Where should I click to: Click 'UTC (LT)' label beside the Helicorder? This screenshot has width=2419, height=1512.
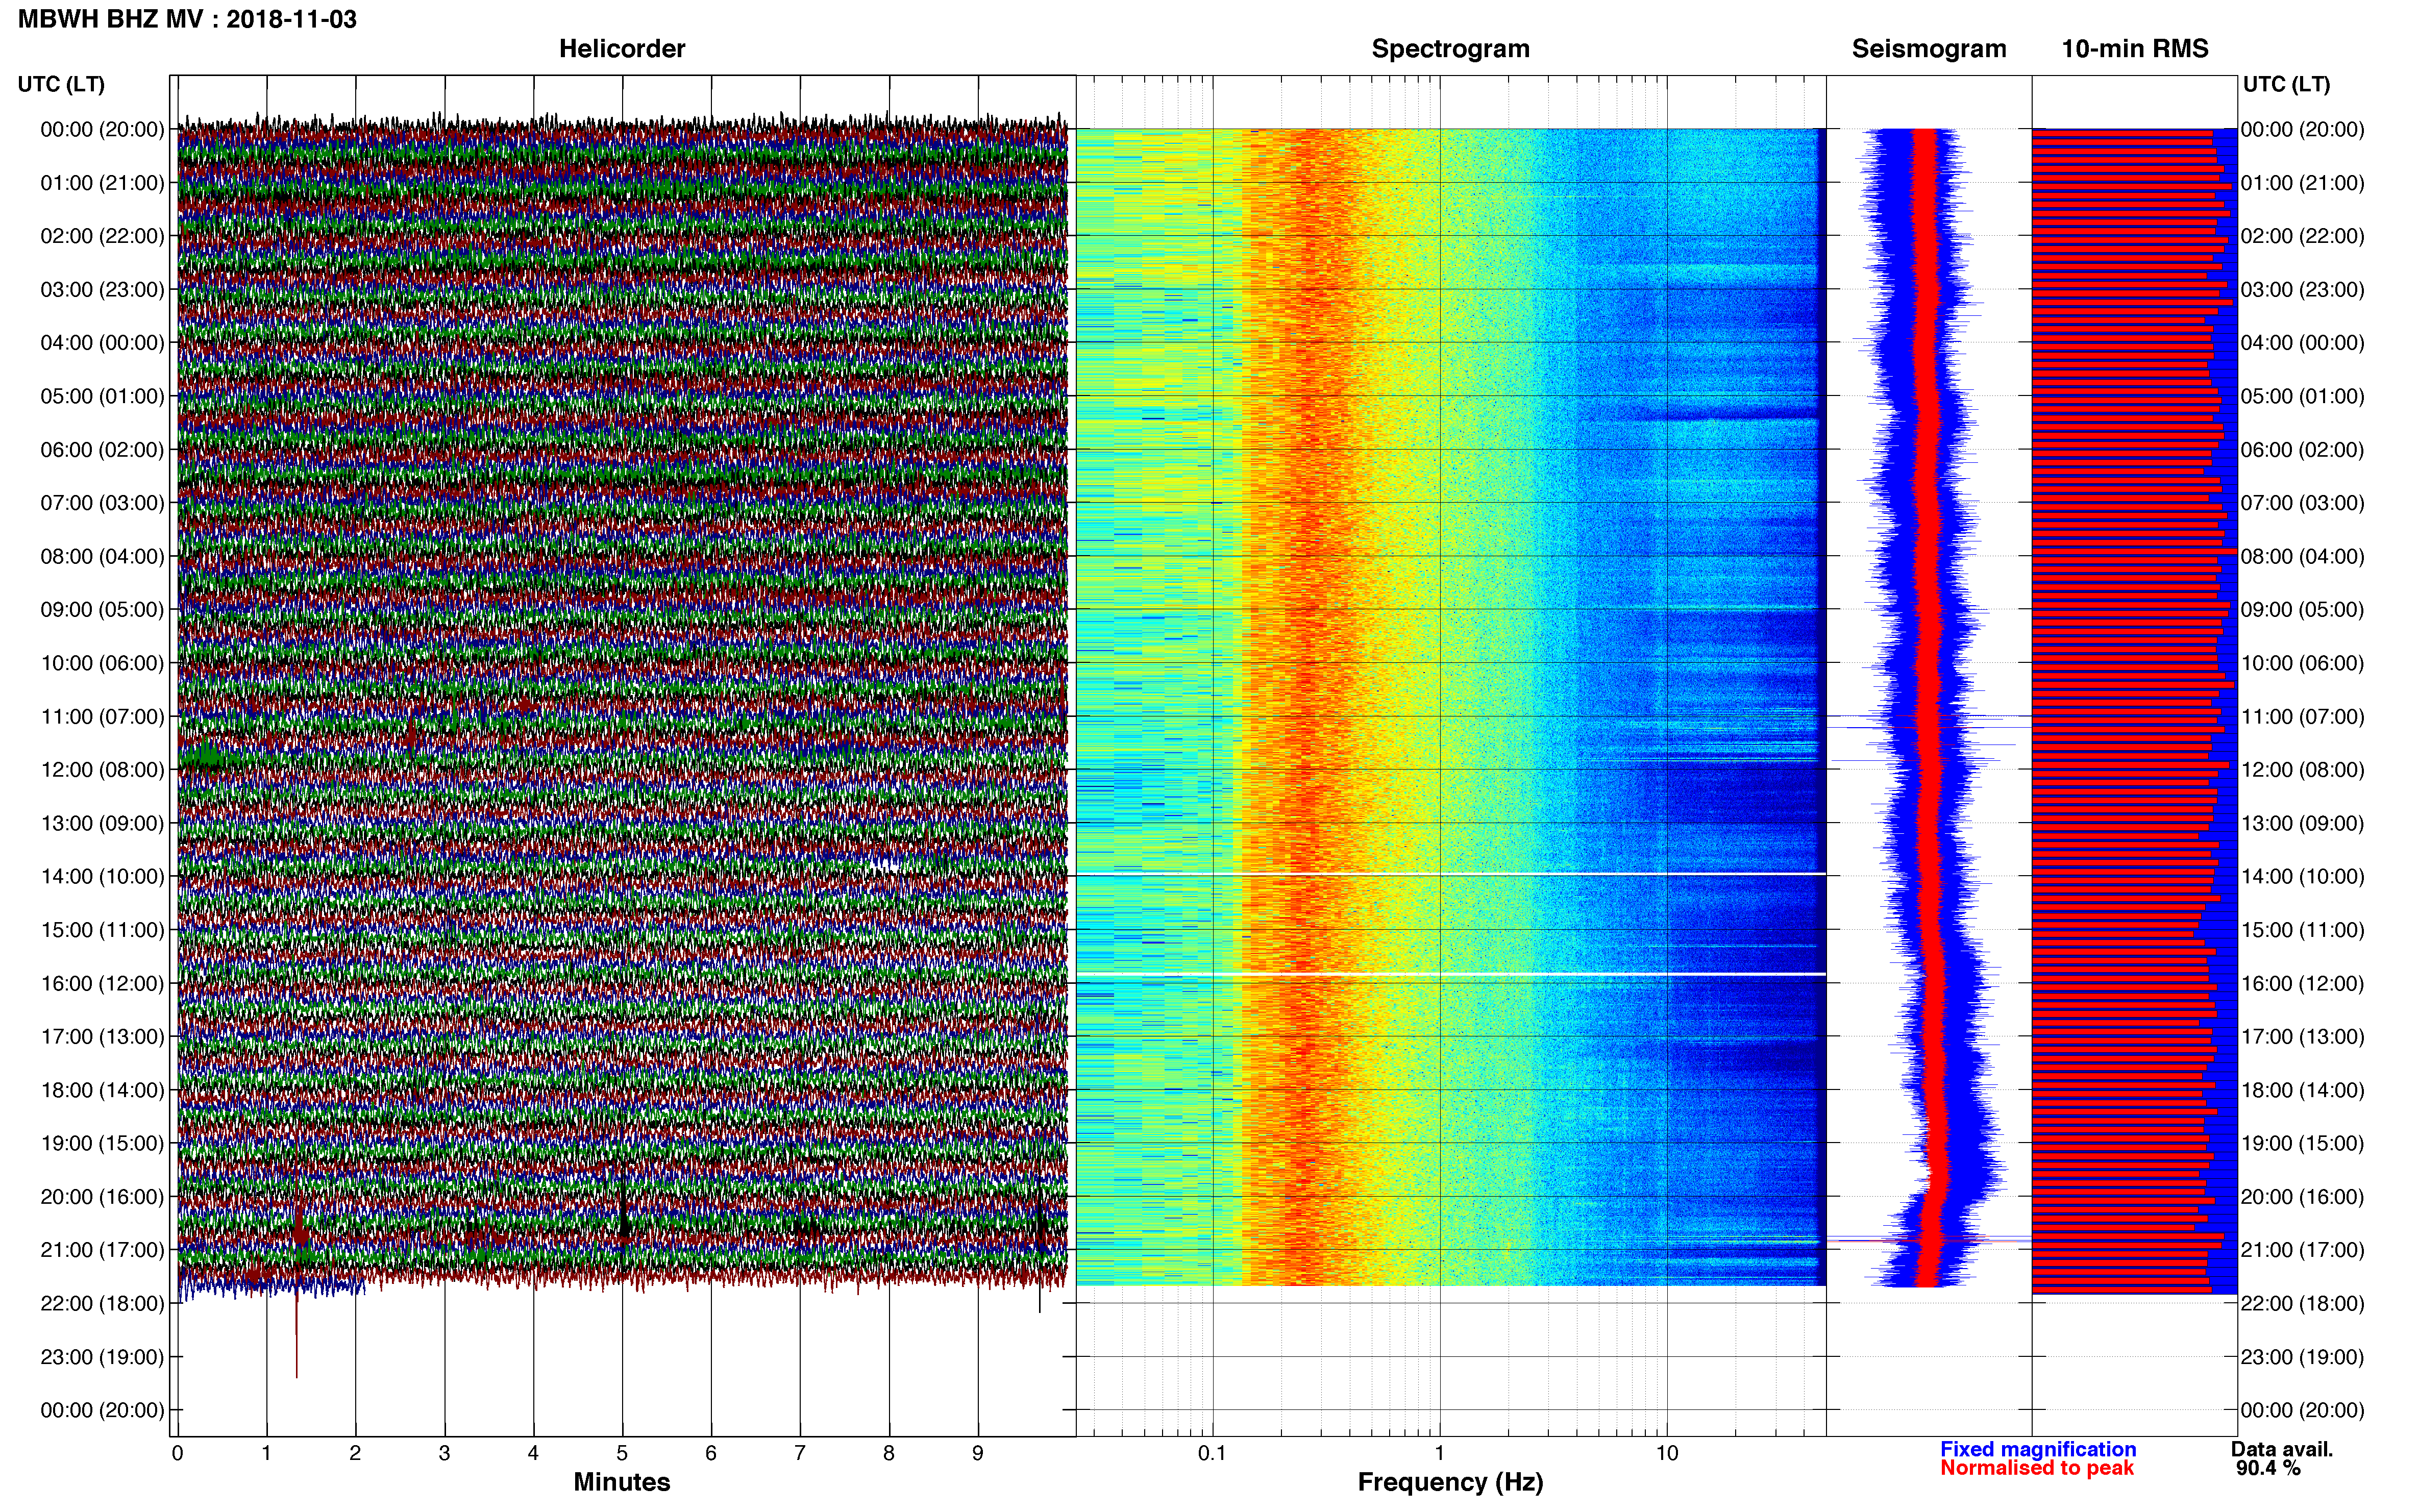pos(61,84)
